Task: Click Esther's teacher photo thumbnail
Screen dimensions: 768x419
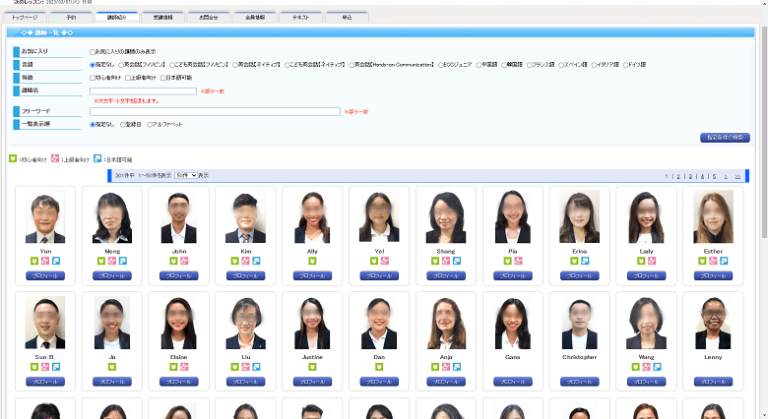Action: [x=713, y=217]
